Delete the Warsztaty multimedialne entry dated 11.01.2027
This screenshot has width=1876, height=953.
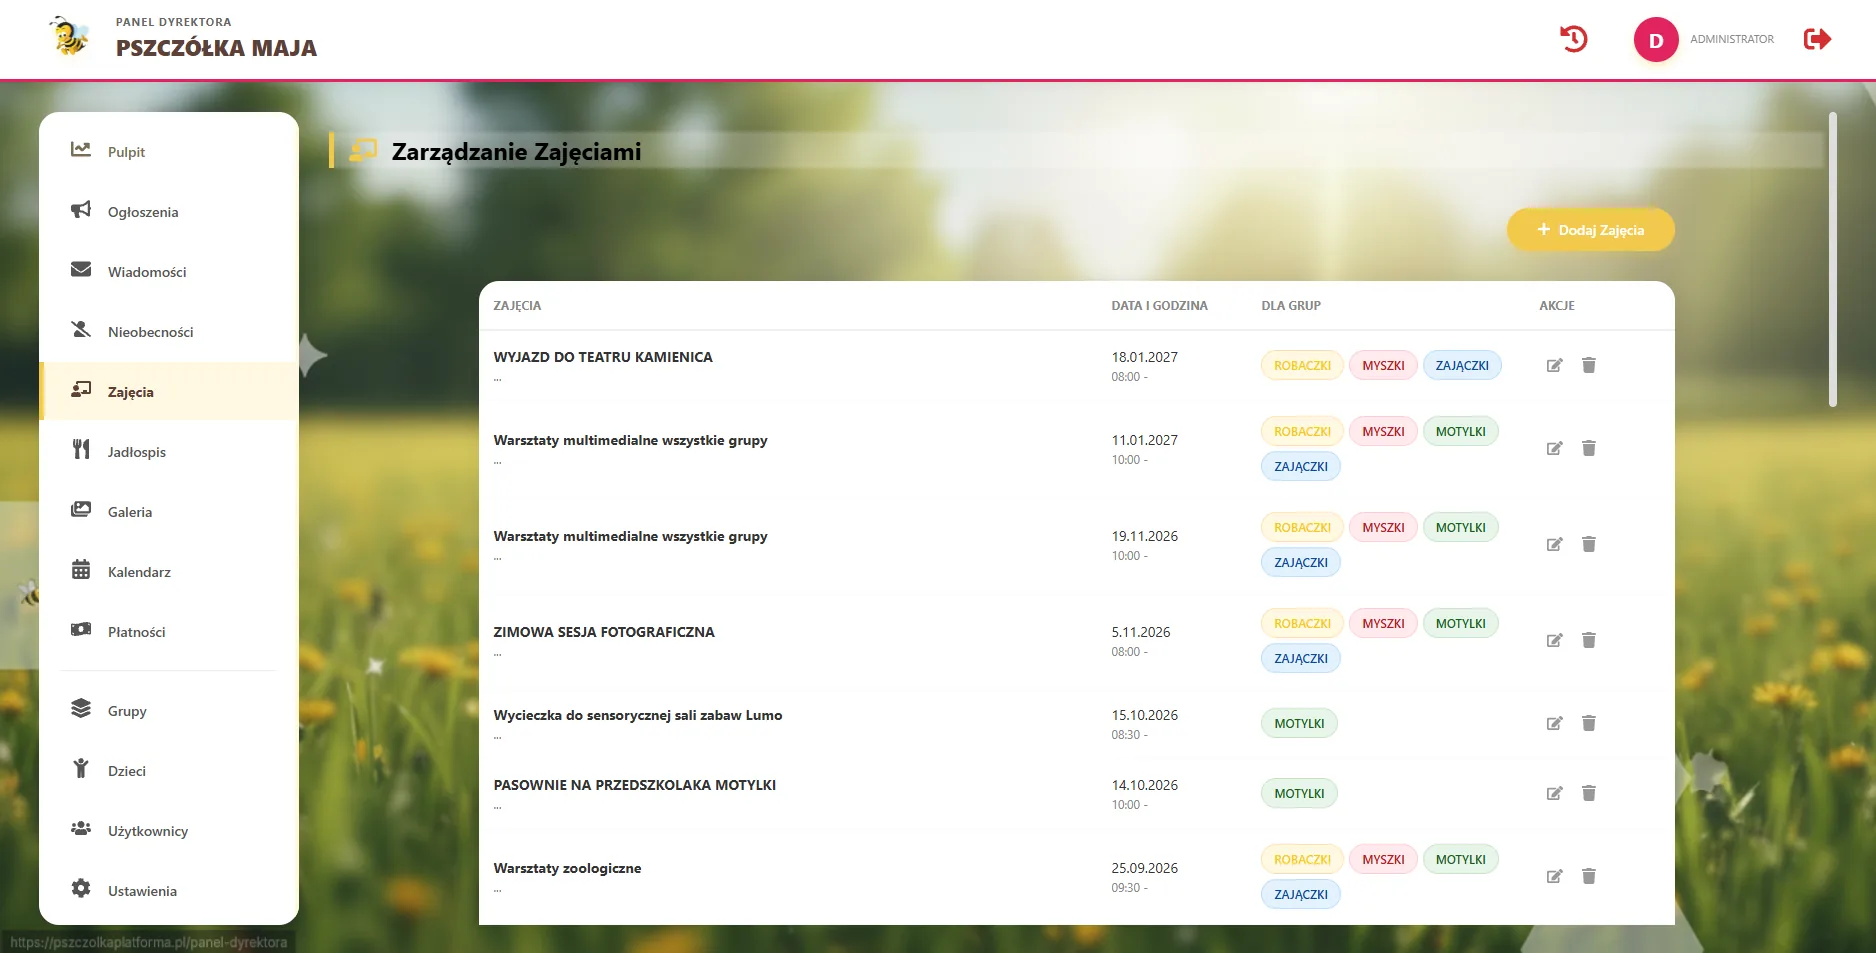click(x=1589, y=448)
